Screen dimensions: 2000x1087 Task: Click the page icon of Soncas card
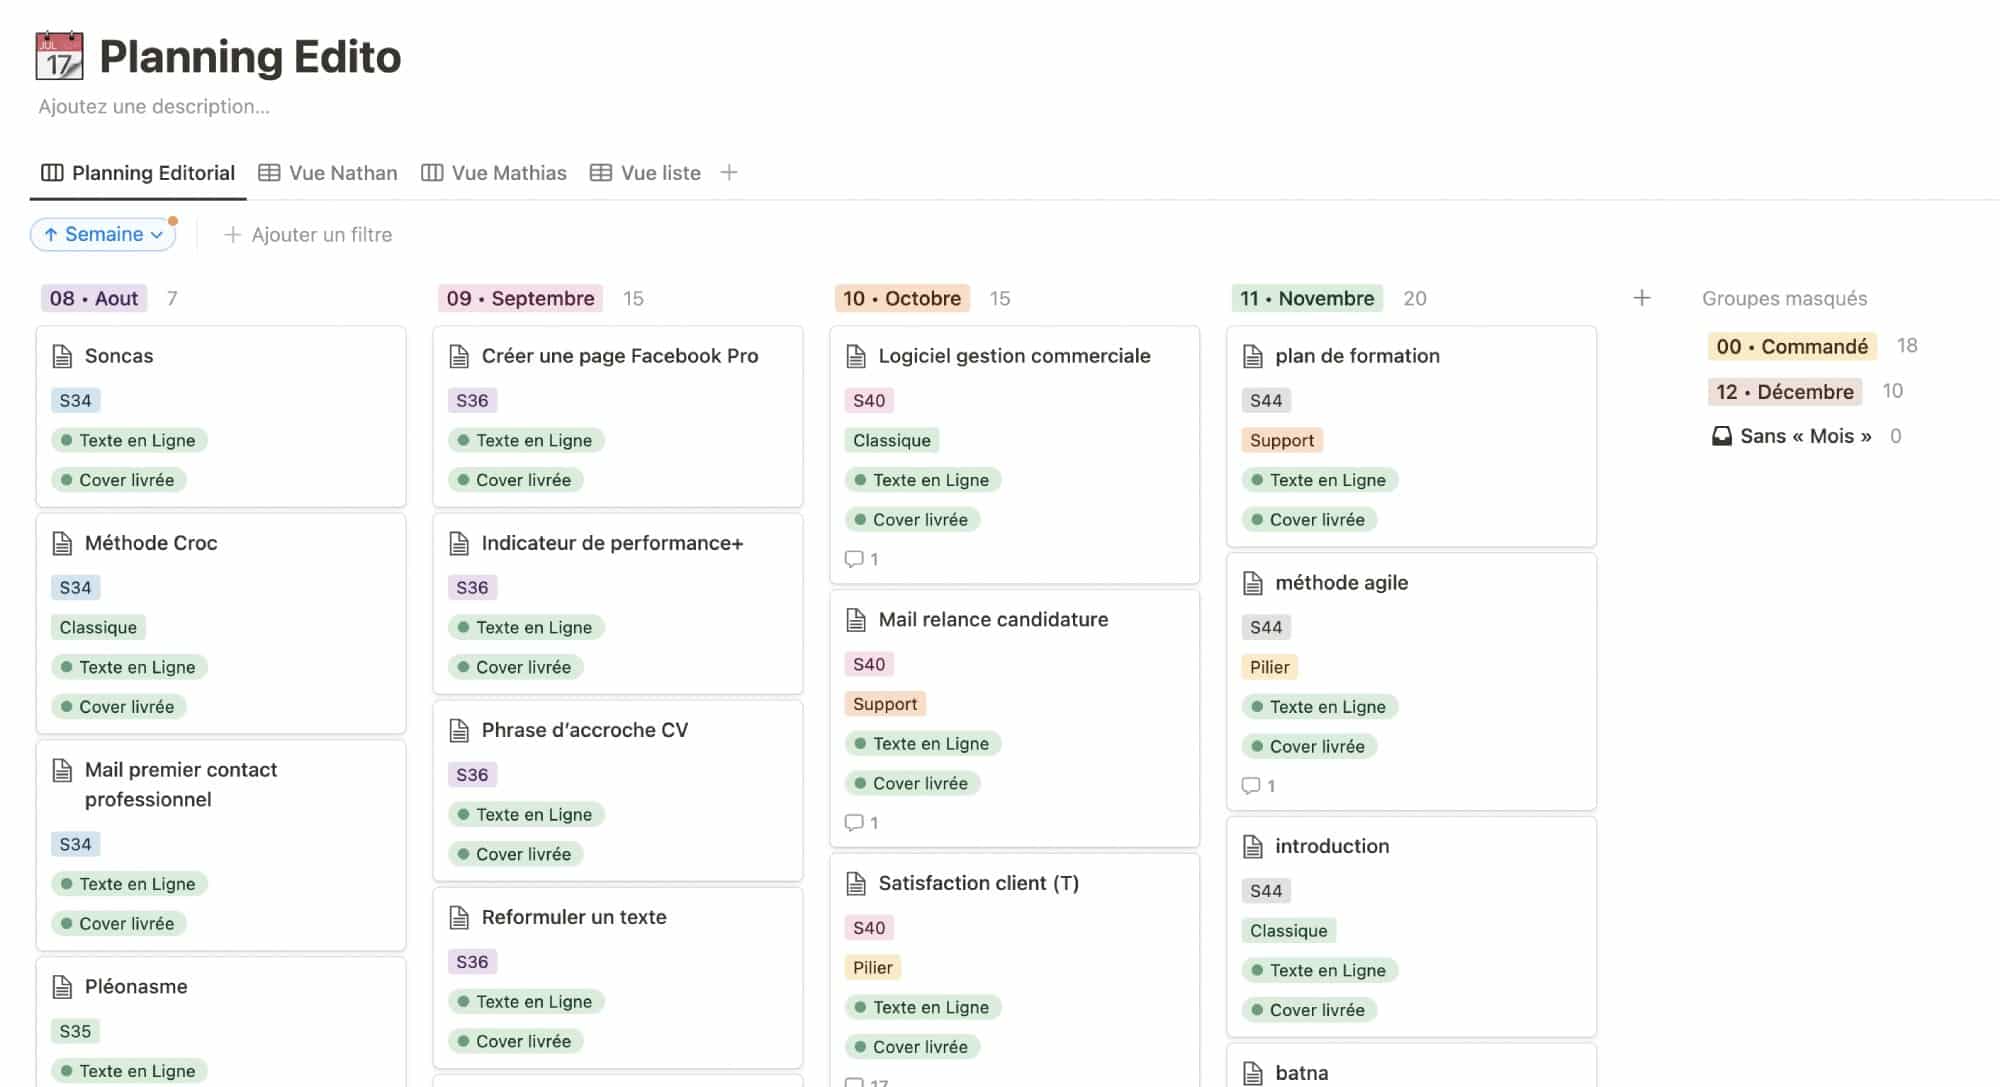tap(62, 356)
